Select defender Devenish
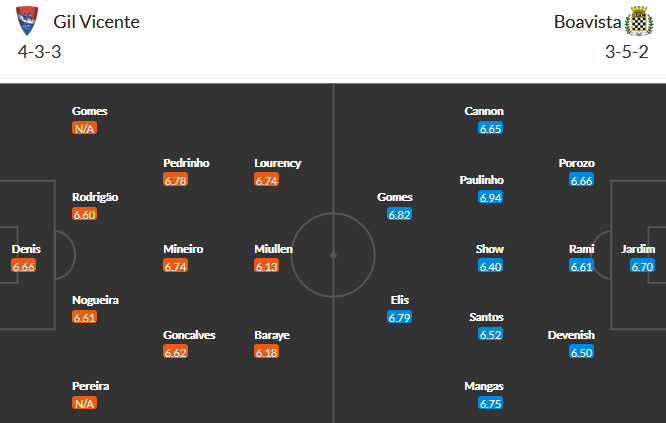Image resolution: width=666 pixels, height=423 pixels. coord(571,335)
